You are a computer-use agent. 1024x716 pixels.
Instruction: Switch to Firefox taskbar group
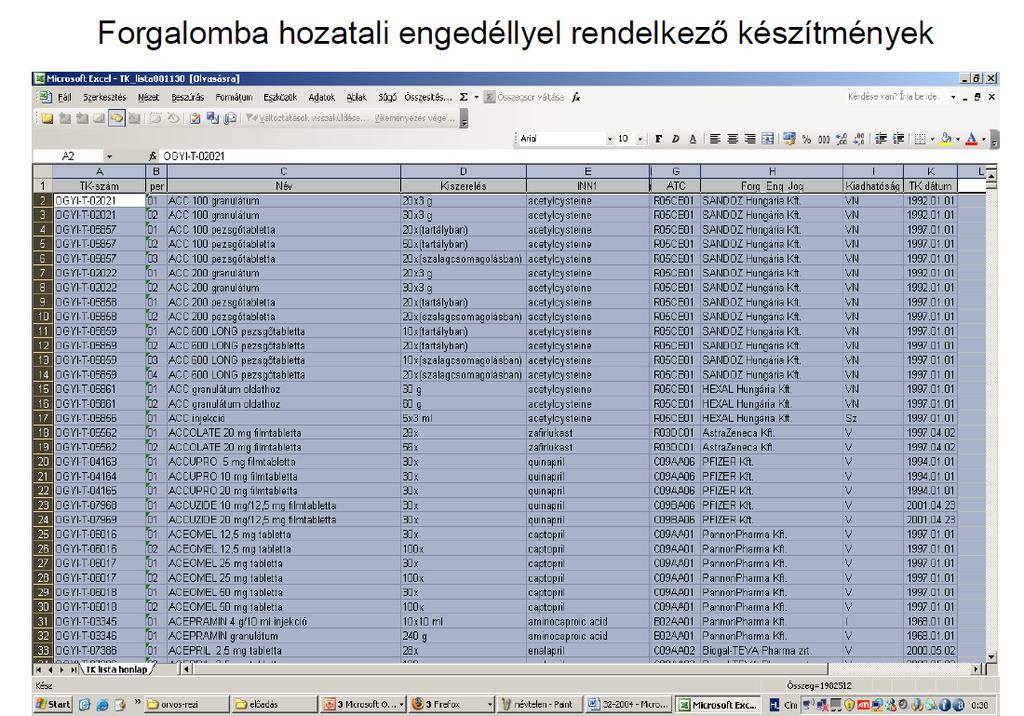pyautogui.click(x=451, y=704)
